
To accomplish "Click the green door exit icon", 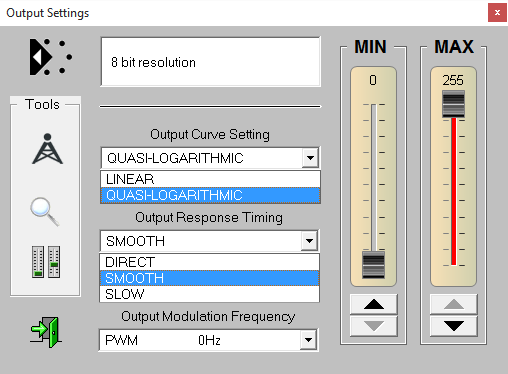I will point(46,332).
